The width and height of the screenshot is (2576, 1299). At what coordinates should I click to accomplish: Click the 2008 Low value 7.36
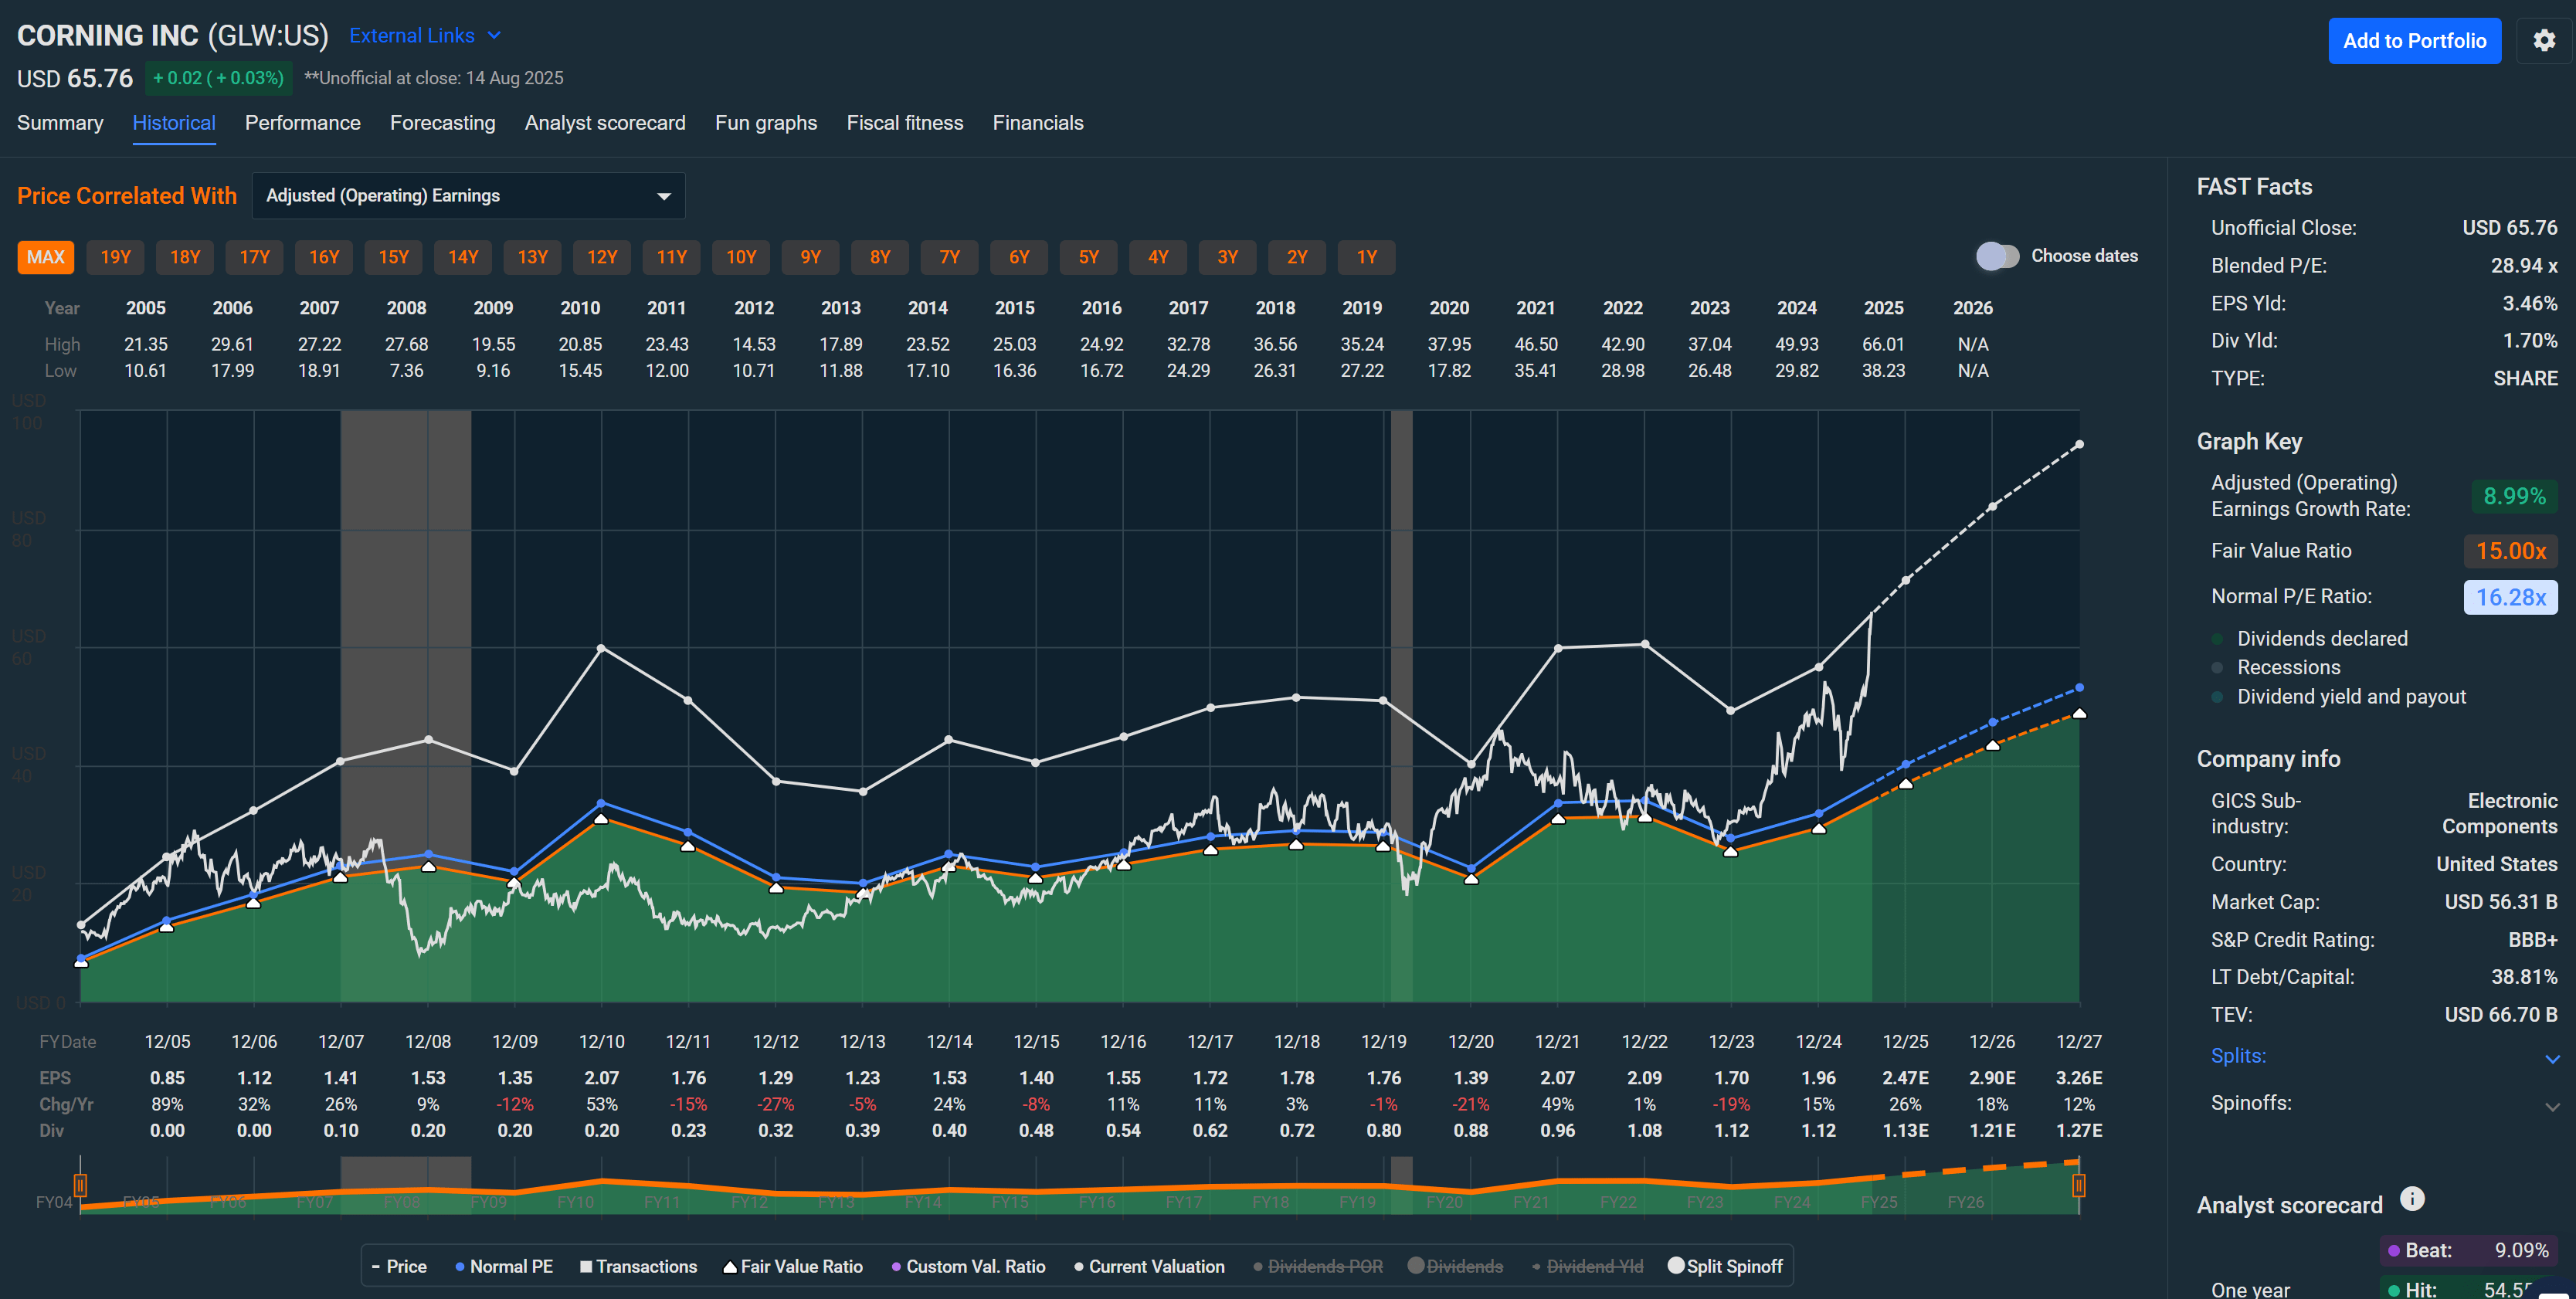(406, 371)
